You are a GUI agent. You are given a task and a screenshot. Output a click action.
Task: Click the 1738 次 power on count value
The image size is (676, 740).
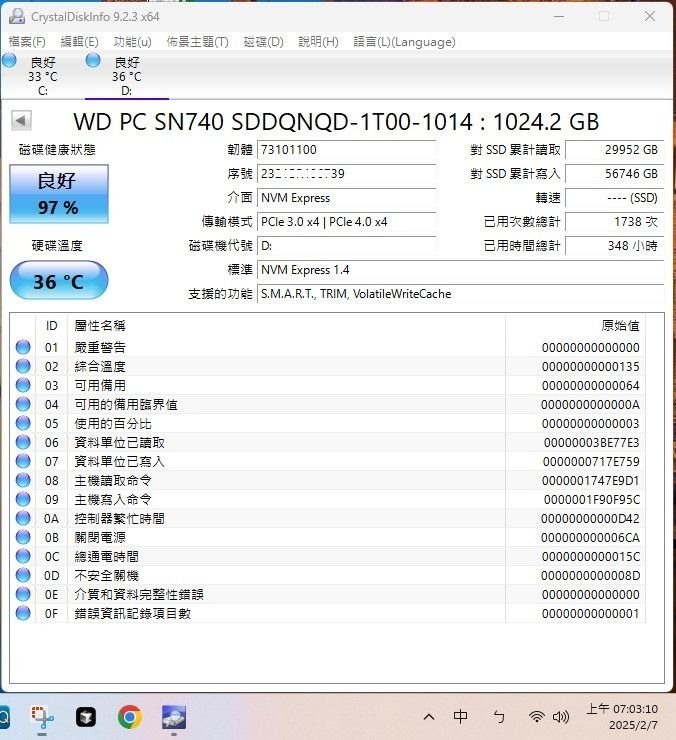coord(614,222)
